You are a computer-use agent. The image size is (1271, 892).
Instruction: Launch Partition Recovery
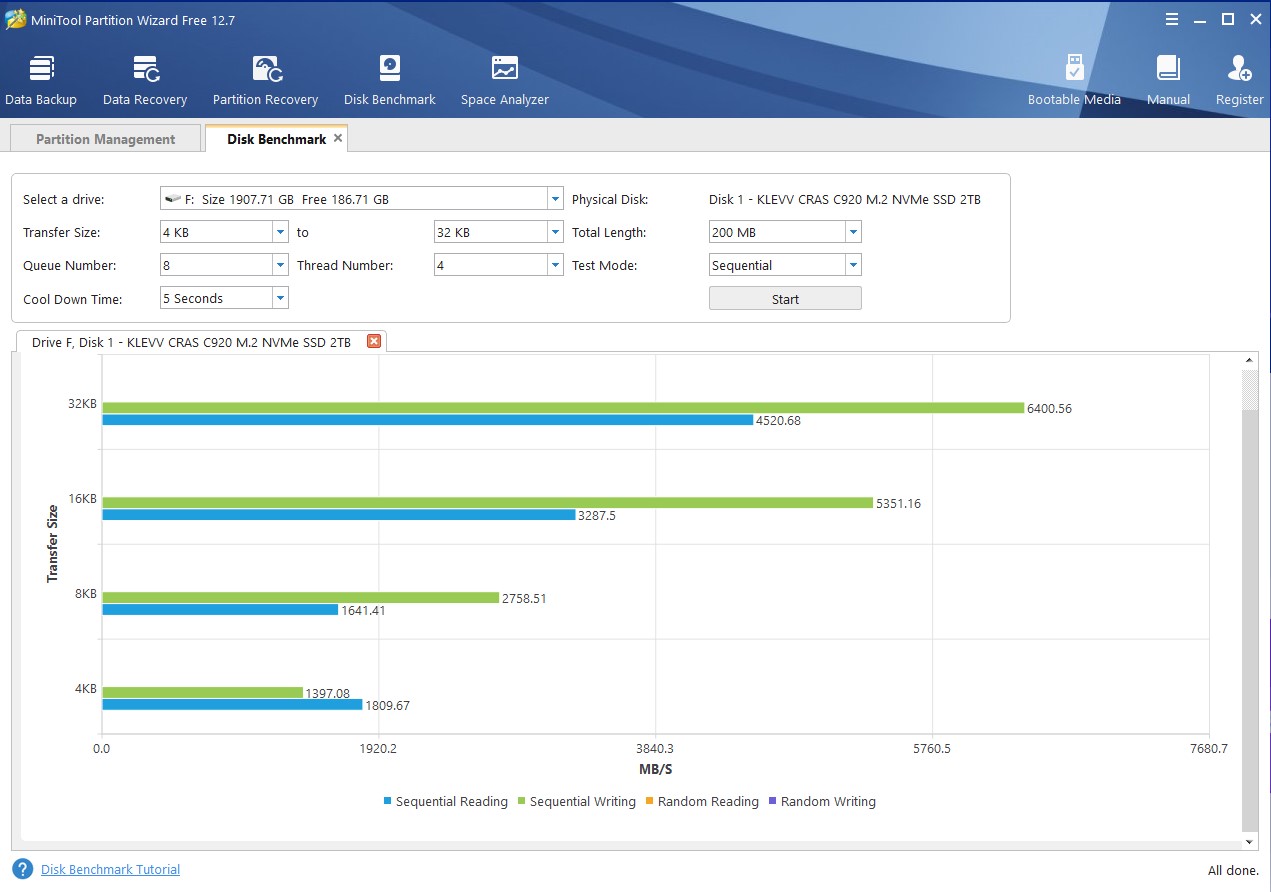click(265, 80)
